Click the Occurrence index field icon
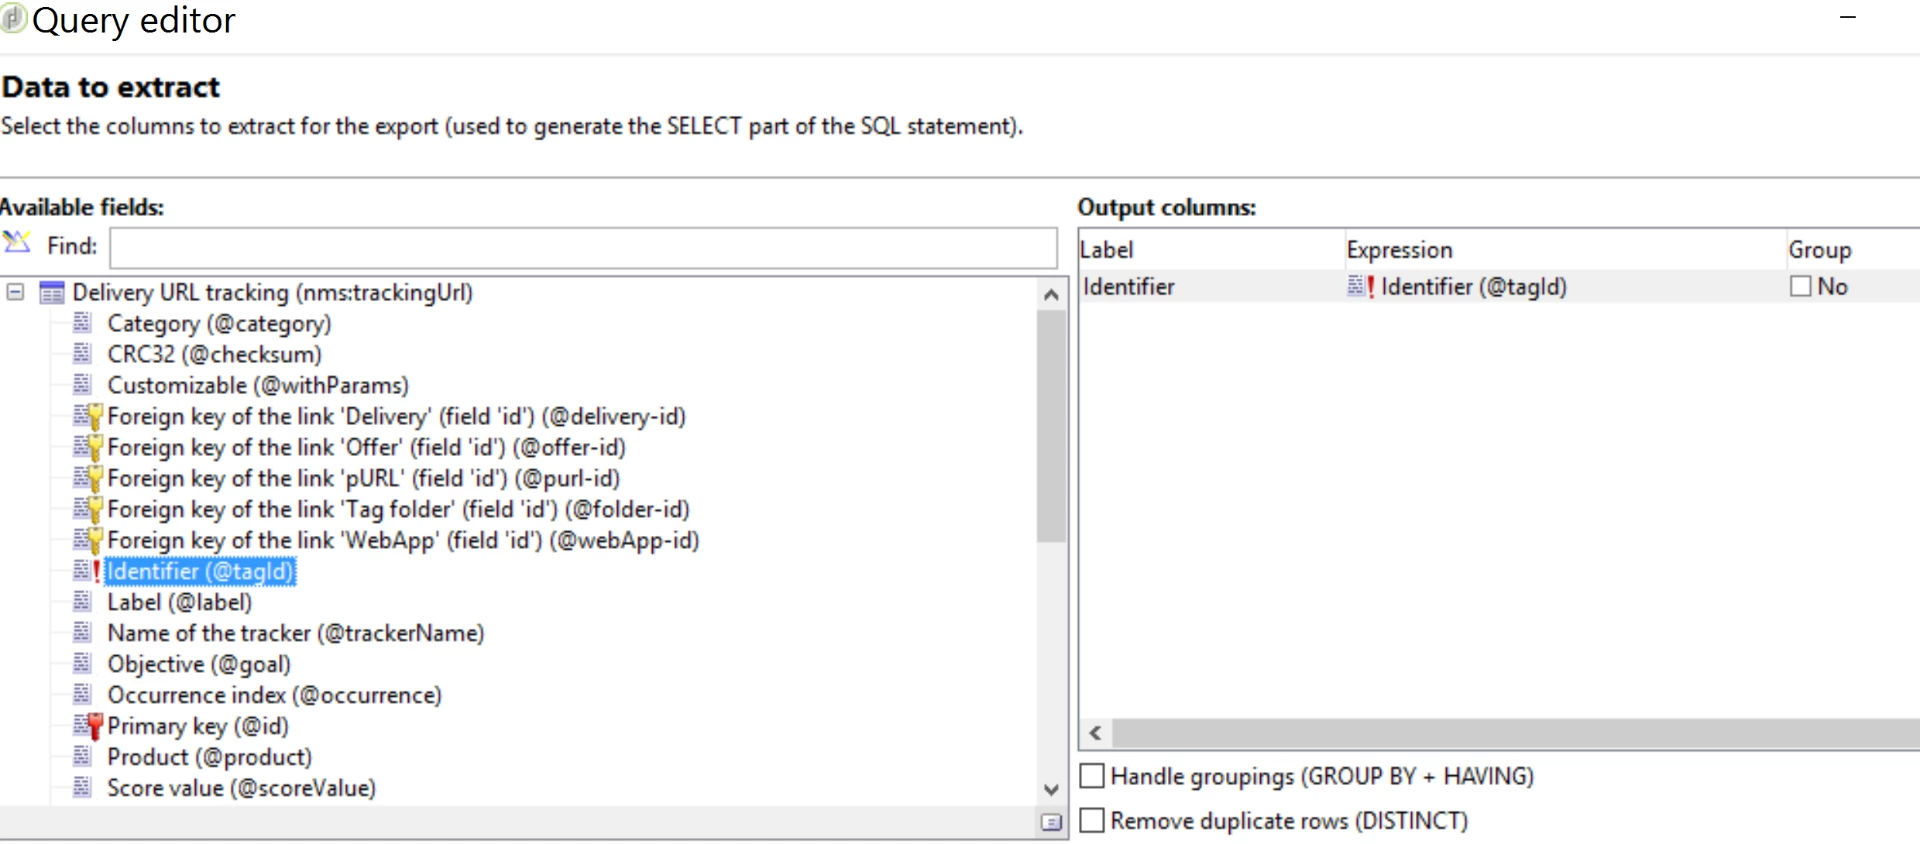 coord(83,695)
